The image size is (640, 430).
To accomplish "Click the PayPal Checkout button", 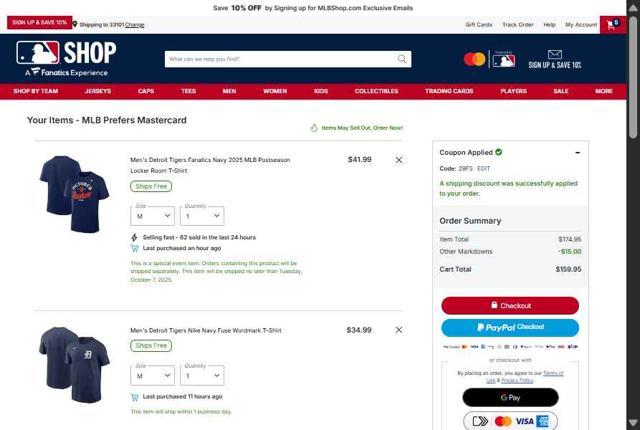I will click(510, 328).
